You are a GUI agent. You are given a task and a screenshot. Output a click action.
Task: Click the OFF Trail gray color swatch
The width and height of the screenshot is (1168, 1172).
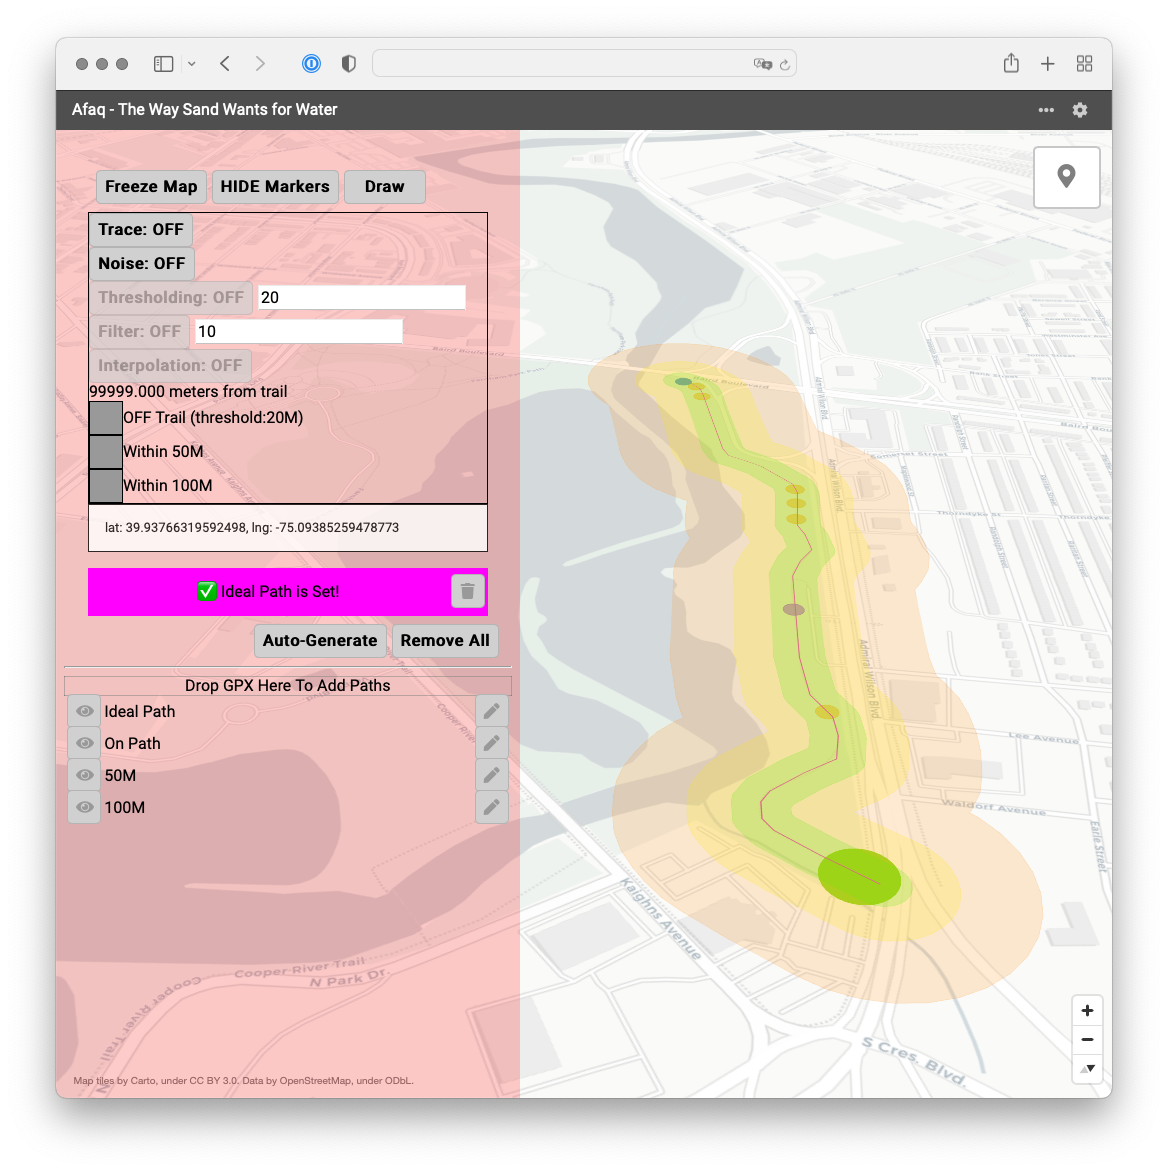coord(105,419)
